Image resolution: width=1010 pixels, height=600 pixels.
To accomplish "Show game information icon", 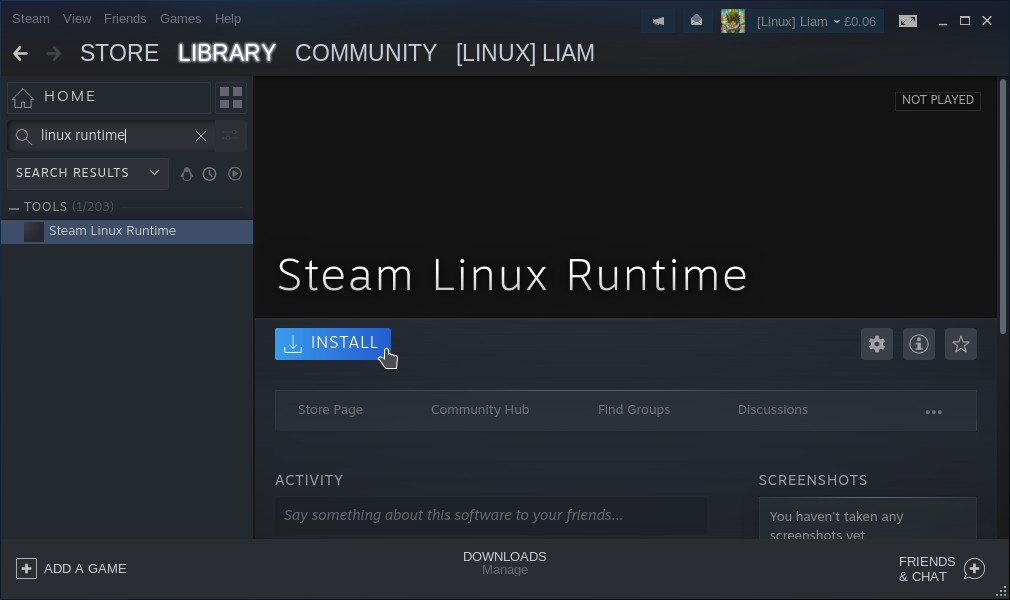I will (919, 344).
